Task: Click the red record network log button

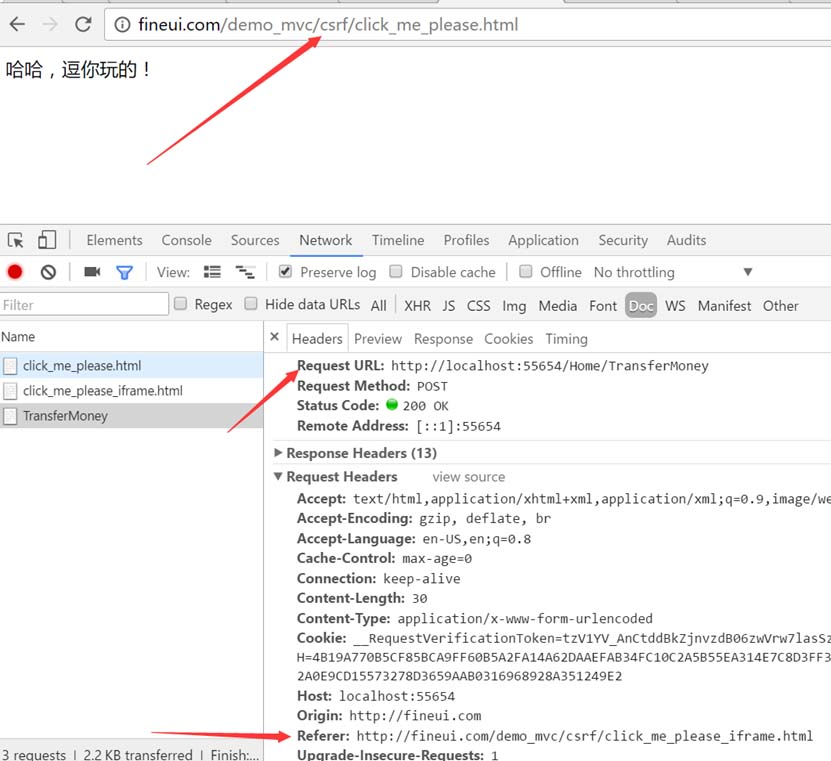Action: pyautogui.click(x=15, y=272)
